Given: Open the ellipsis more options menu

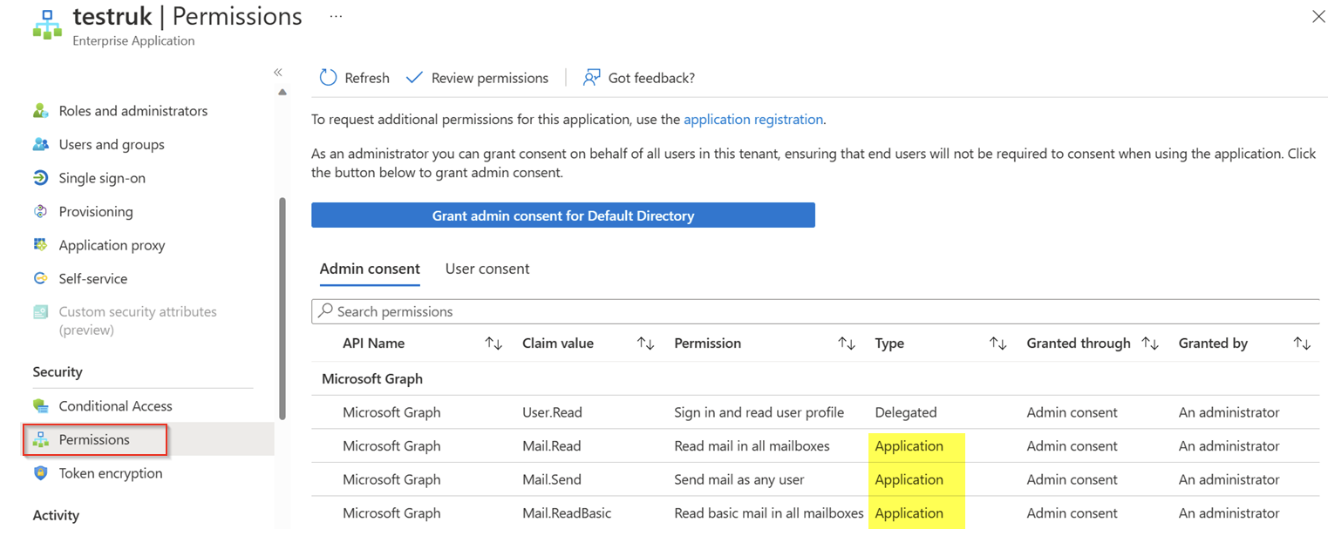Looking at the screenshot, I should 336,17.
